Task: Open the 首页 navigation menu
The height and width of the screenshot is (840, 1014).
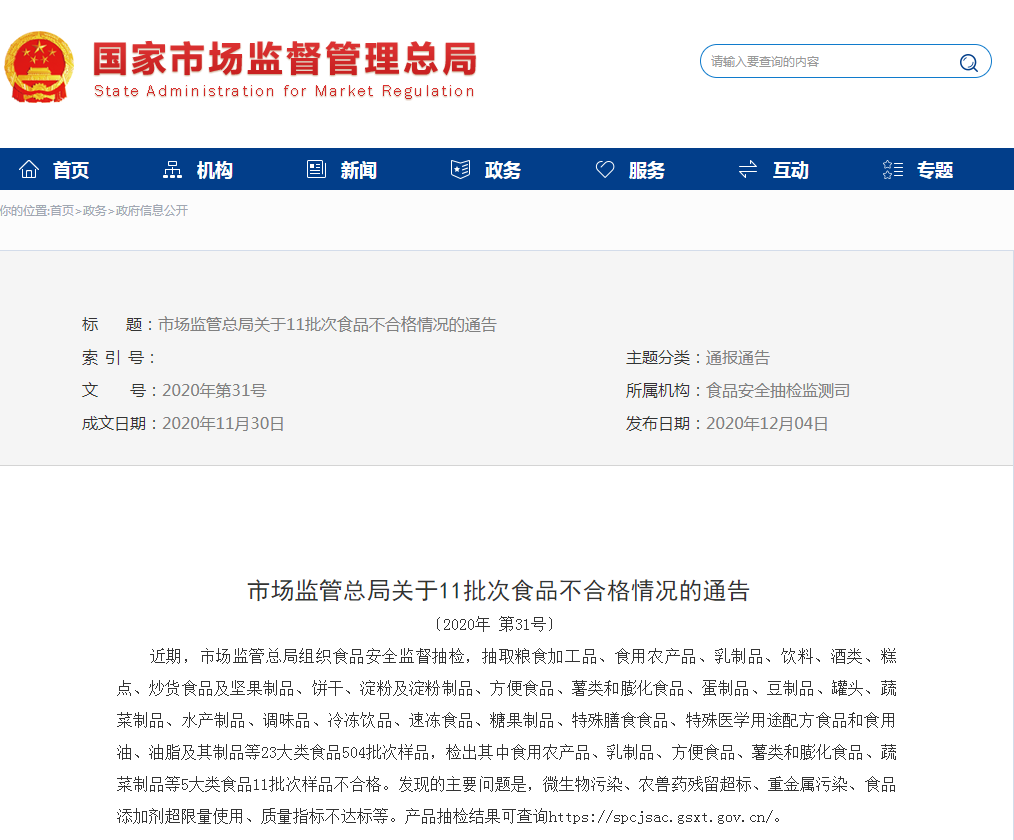Action: (71, 170)
